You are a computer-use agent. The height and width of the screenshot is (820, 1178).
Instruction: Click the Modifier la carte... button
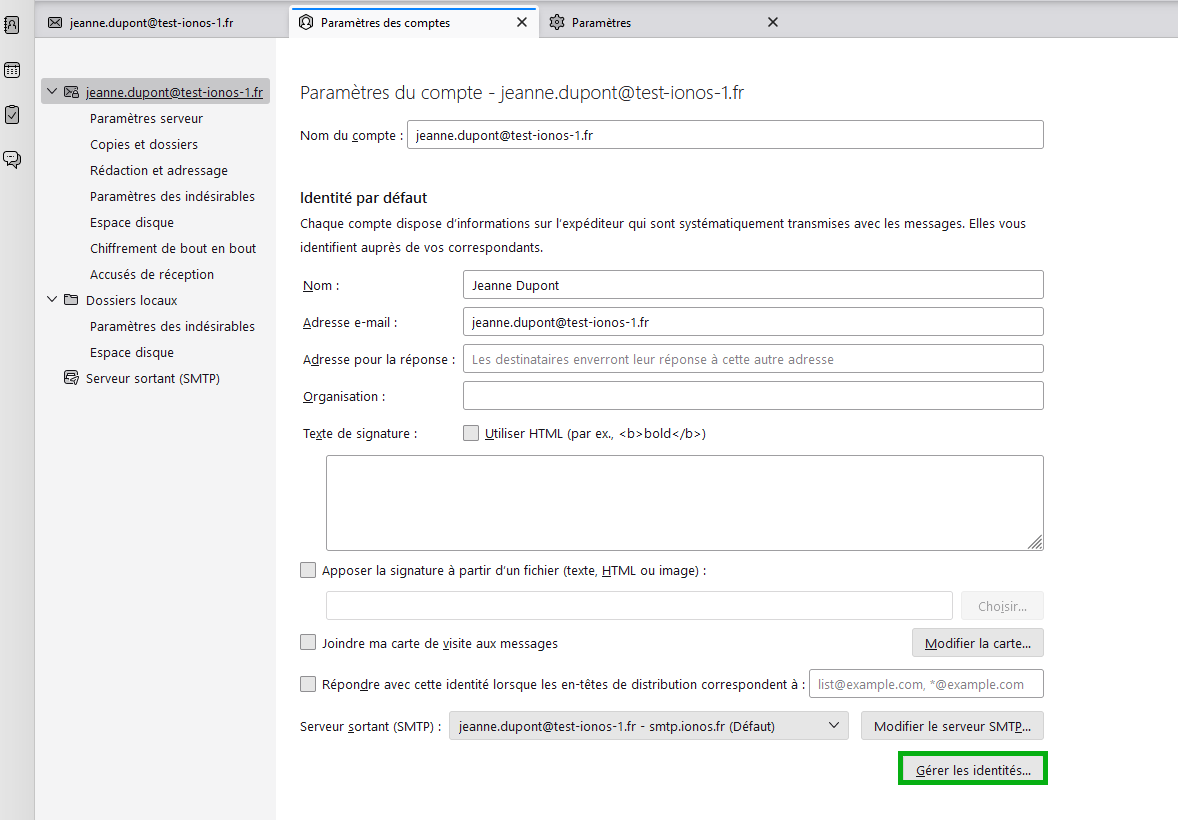pos(977,643)
